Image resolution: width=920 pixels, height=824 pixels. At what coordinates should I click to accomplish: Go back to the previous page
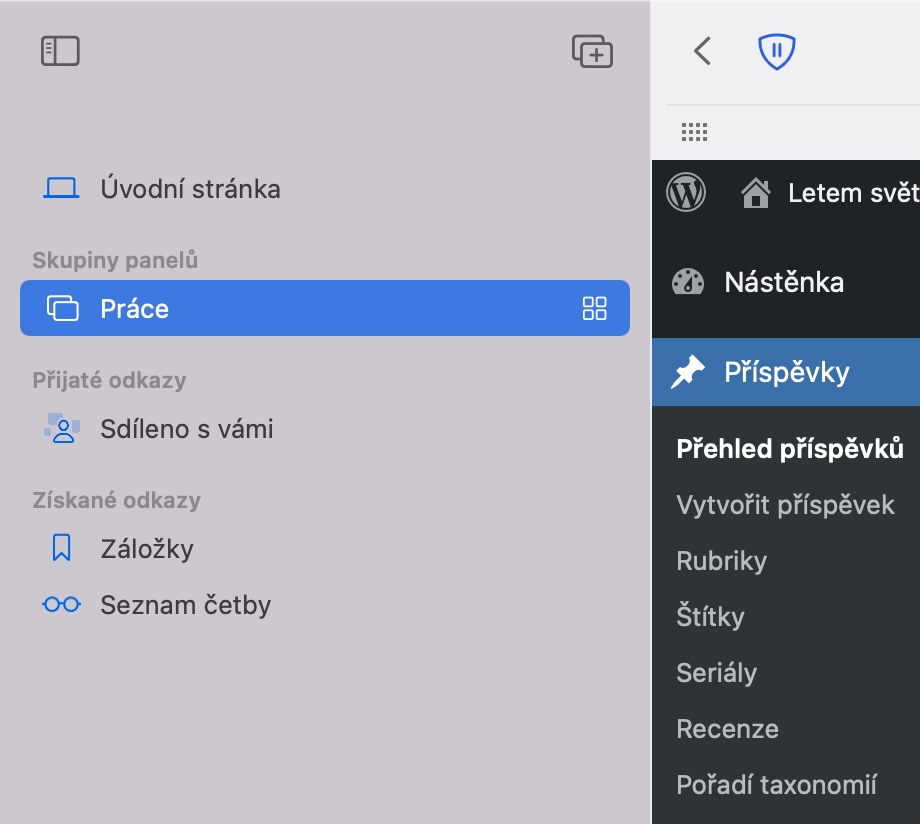click(702, 51)
